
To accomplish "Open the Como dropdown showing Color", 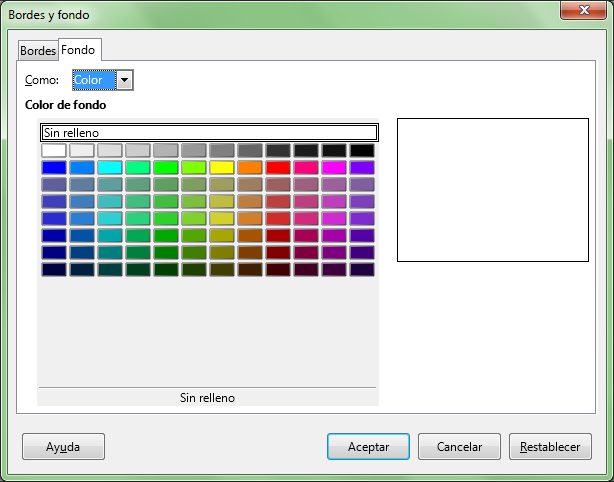I will [125, 80].
